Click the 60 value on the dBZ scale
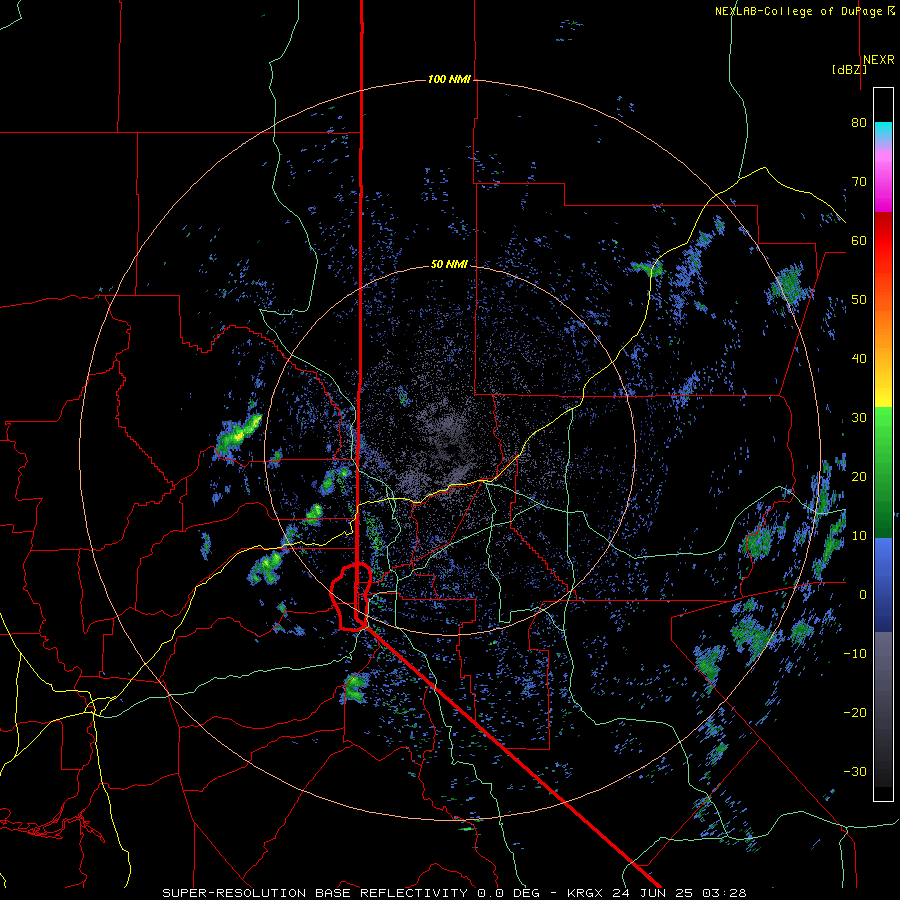The height and width of the screenshot is (900, 900). coord(859,240)
